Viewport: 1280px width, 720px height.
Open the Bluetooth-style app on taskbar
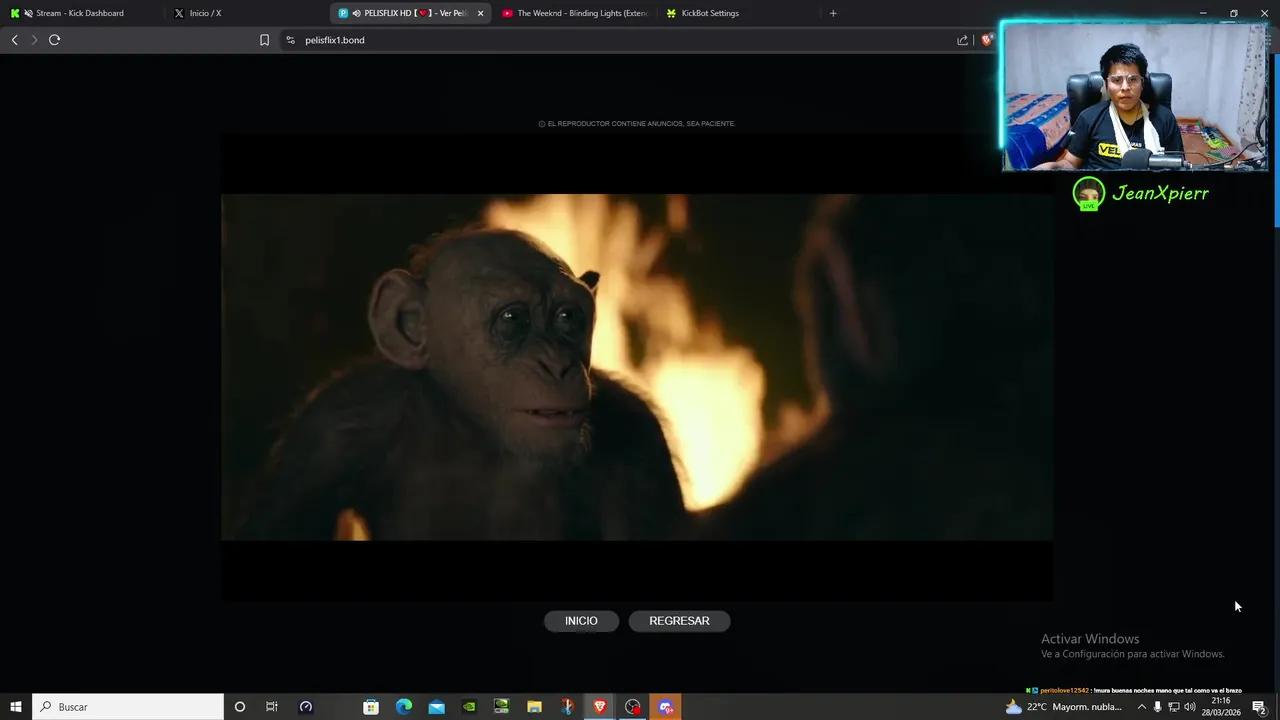pos(567,707)
